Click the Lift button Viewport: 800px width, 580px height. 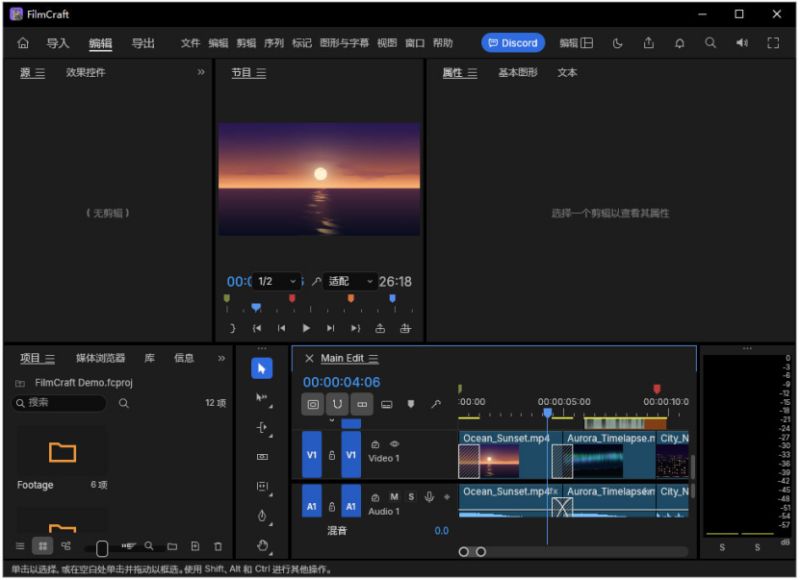click(x=380, y=329)
